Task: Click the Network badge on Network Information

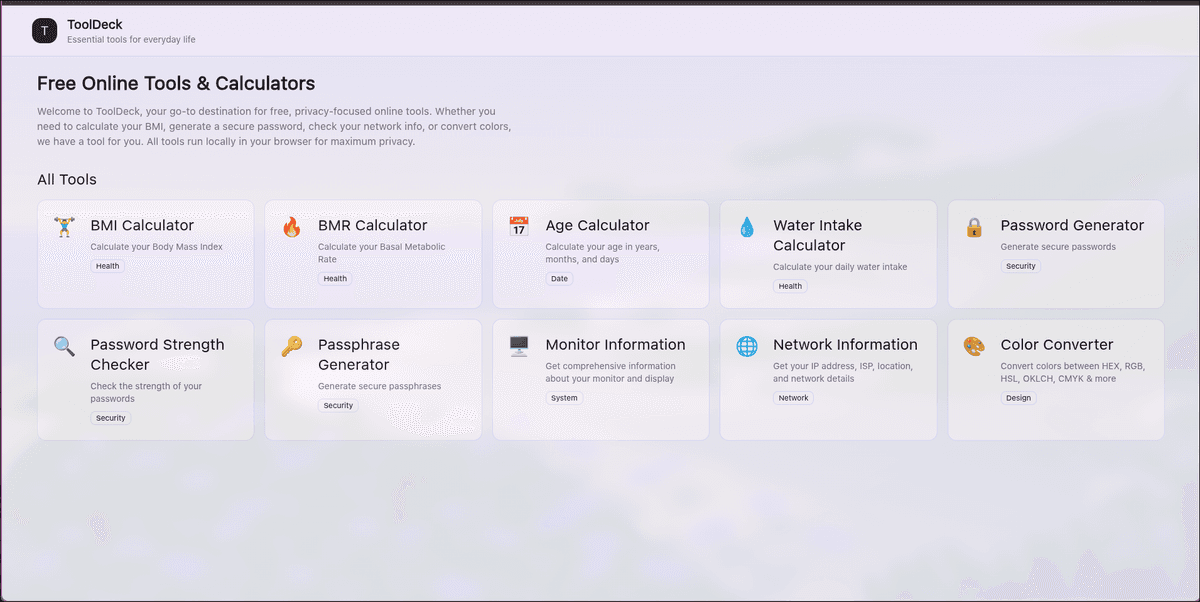Action: pyautogui.click(x=793, y=397)
